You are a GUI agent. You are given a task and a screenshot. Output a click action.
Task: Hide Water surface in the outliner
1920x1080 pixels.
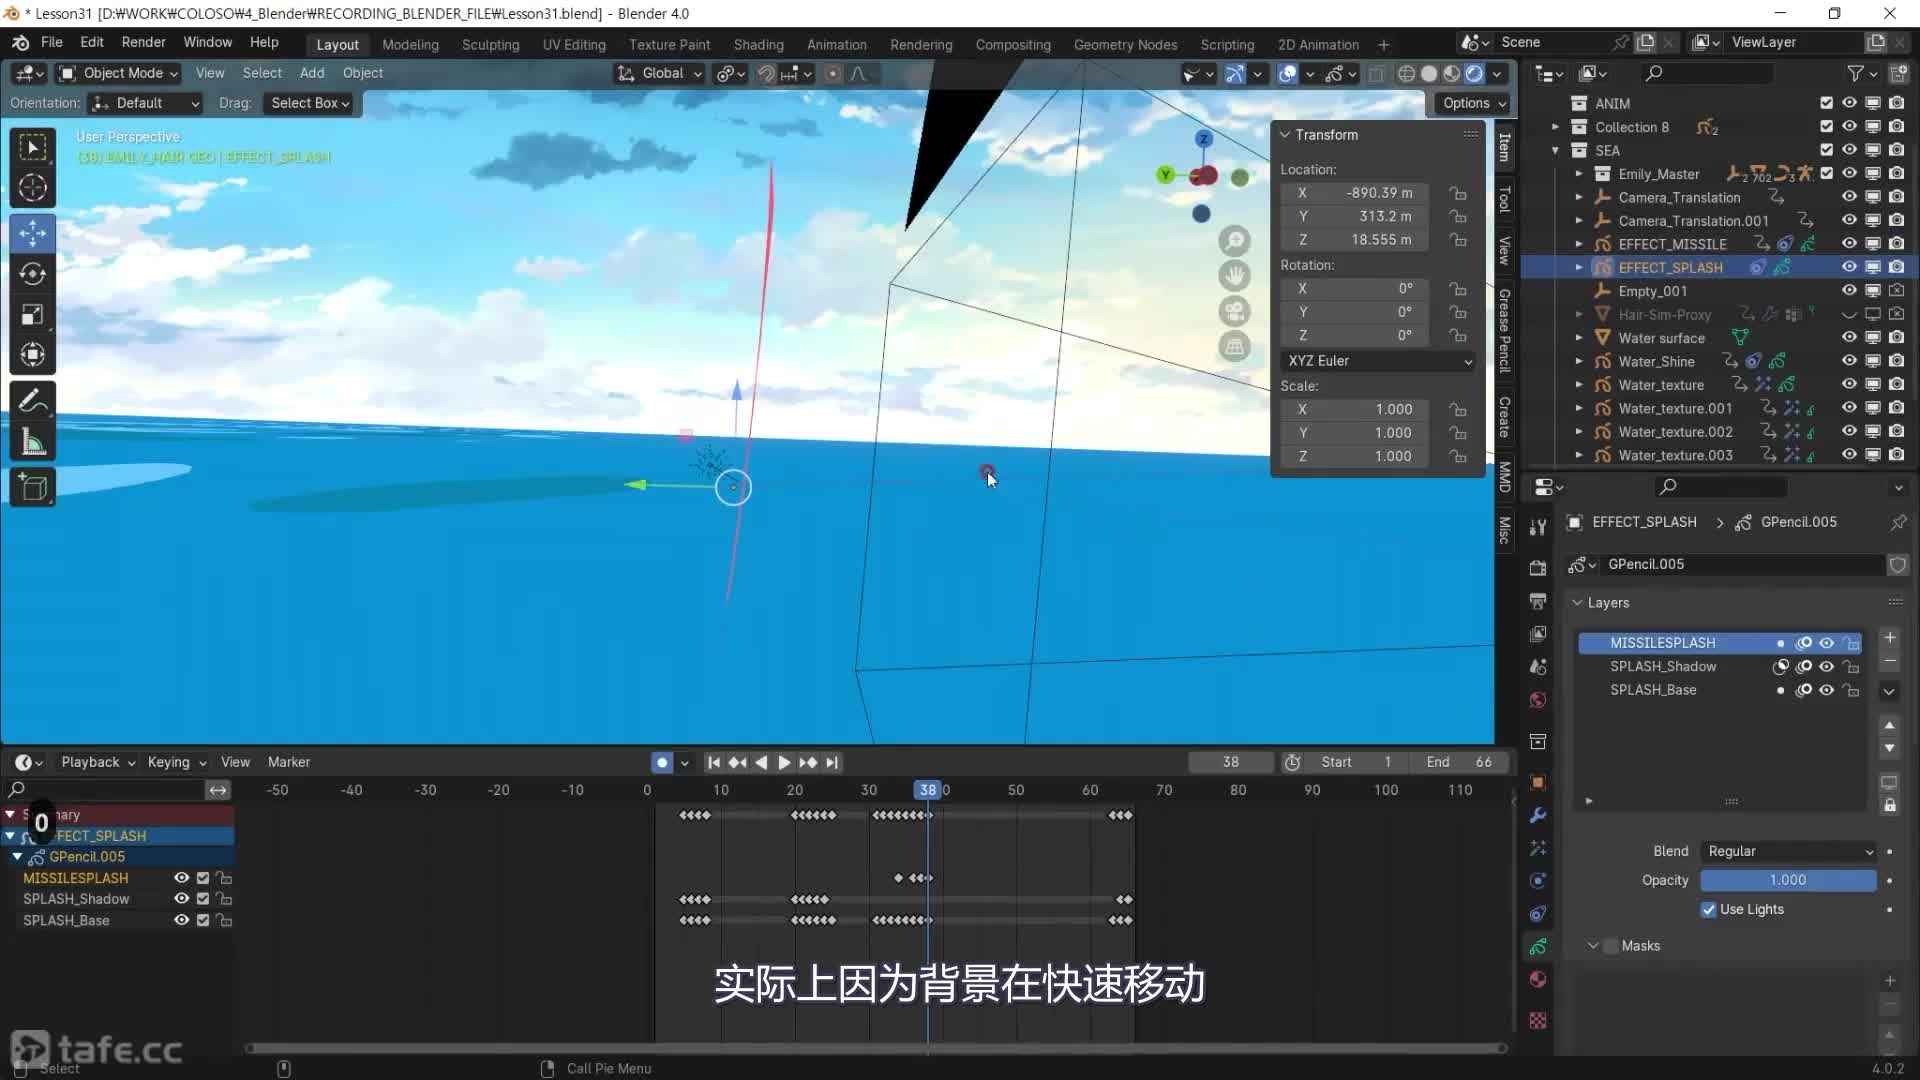pyautogui.click(x=1849, y=338)
